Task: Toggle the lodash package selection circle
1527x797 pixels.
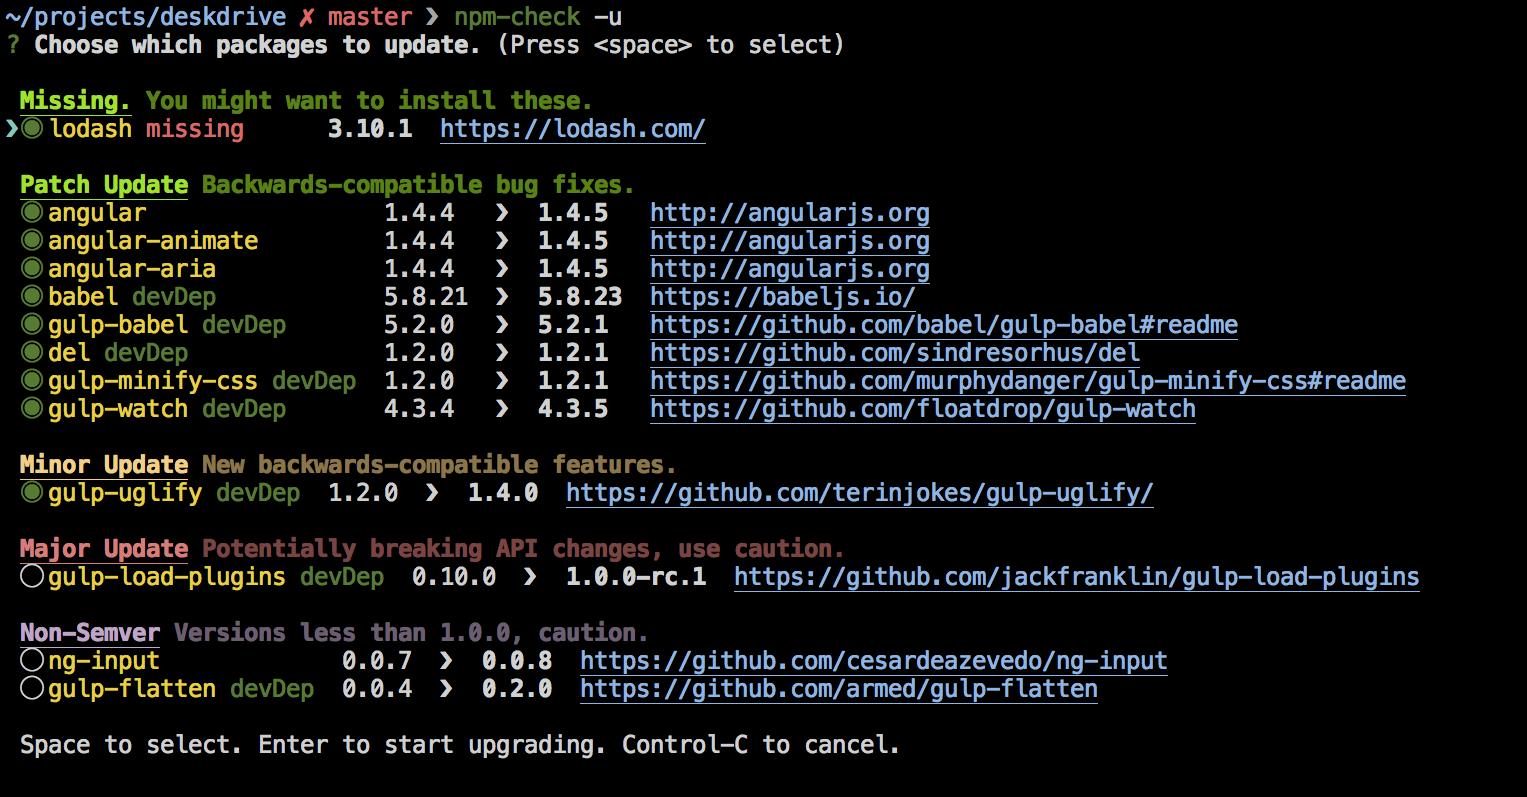Action: pos(33,129)
